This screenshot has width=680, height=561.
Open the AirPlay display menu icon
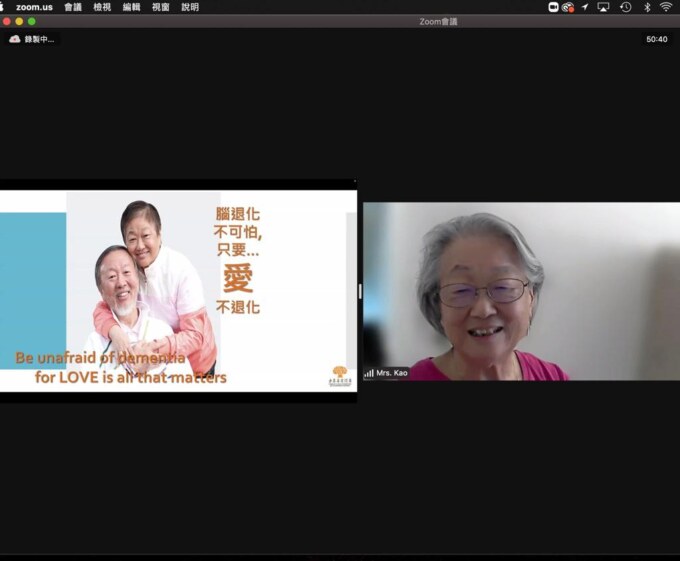click(x=603, y=7)
